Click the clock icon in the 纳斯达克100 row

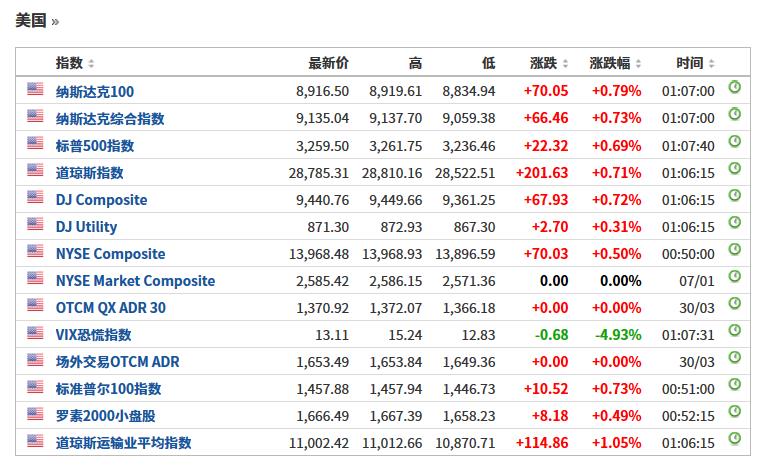click(734, 87)
